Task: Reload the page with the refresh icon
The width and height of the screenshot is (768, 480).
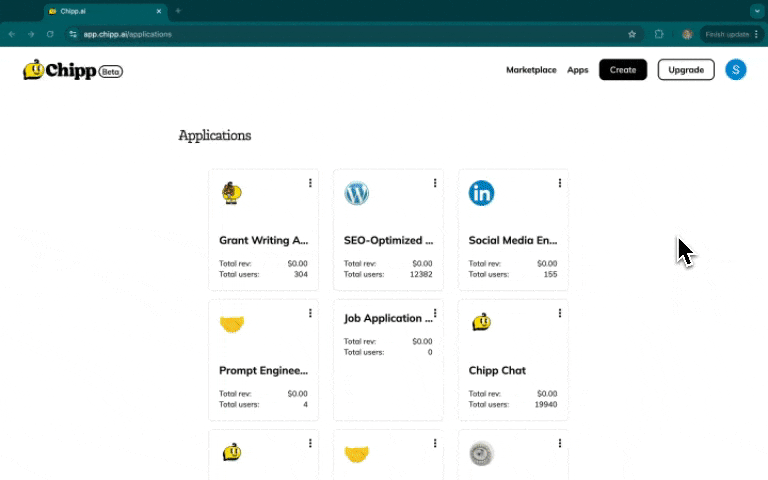Action: coord(50,34)
